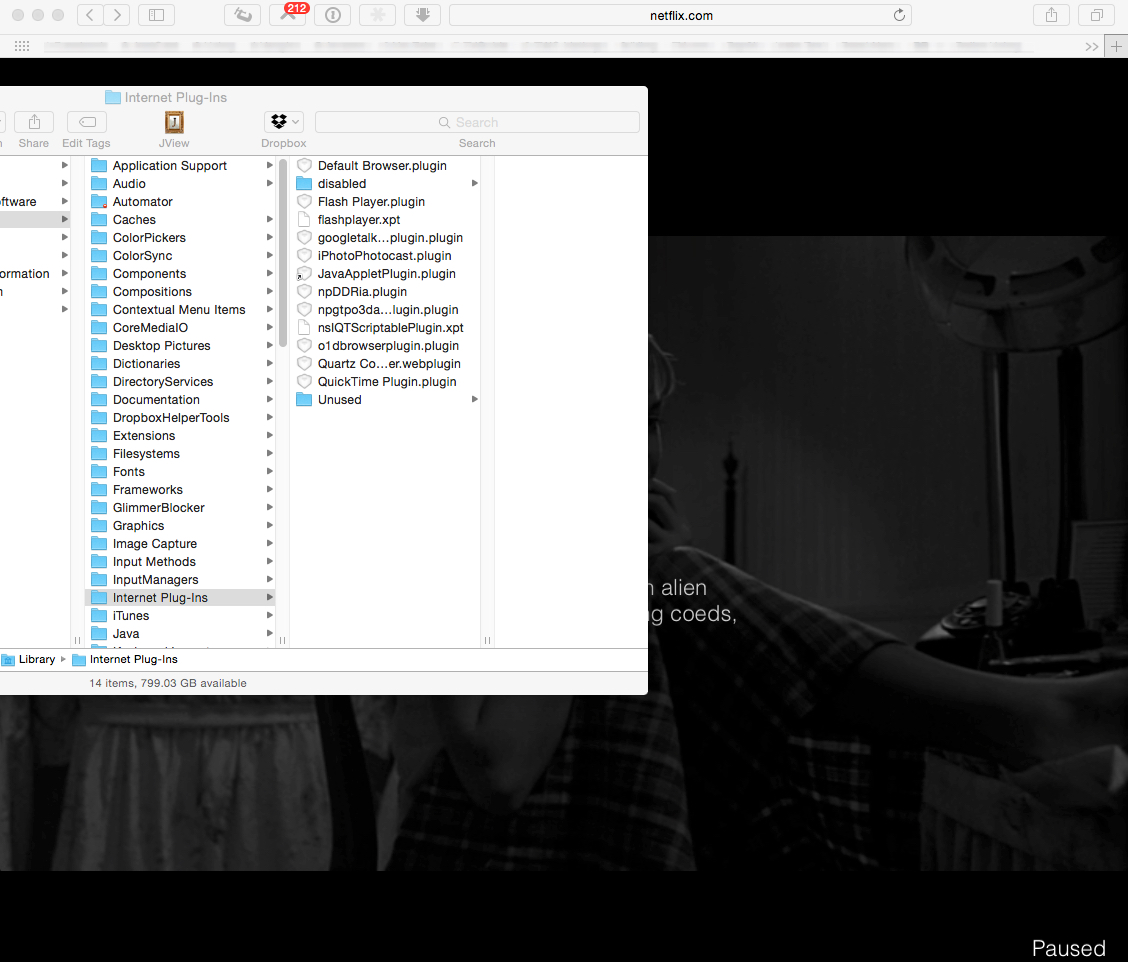This screenshot has height=962, width=1128.
Task: Expand the Extensions folder arrow
Action: [x=270, y=435]
